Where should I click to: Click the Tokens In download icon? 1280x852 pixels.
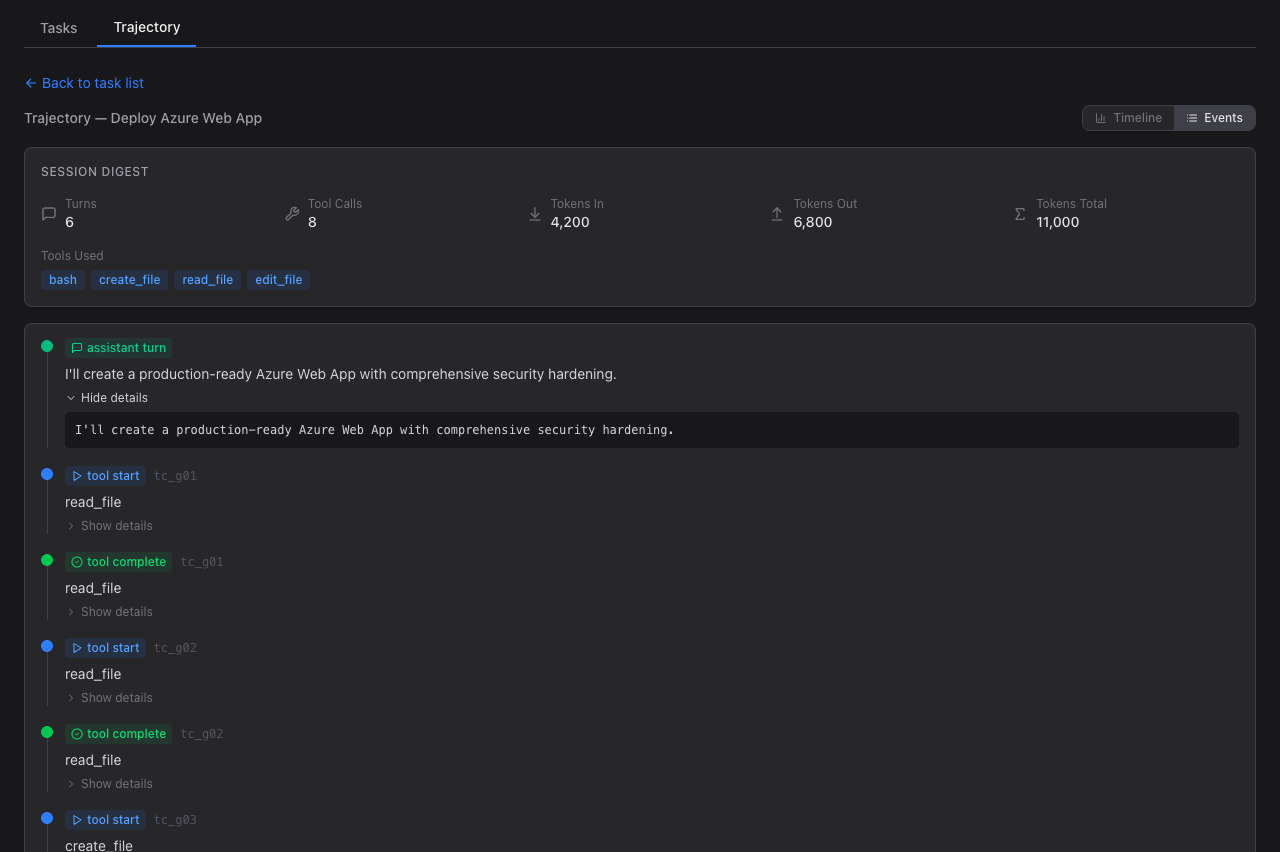[x=534, y=213]
